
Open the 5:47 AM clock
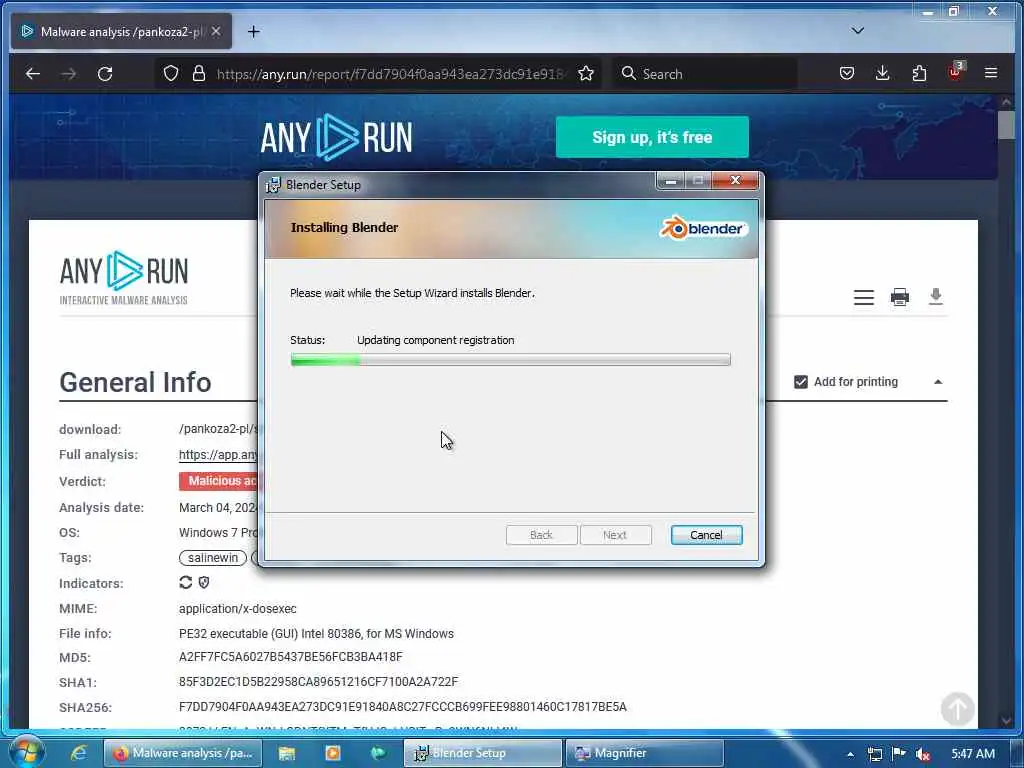pos(973,754)
